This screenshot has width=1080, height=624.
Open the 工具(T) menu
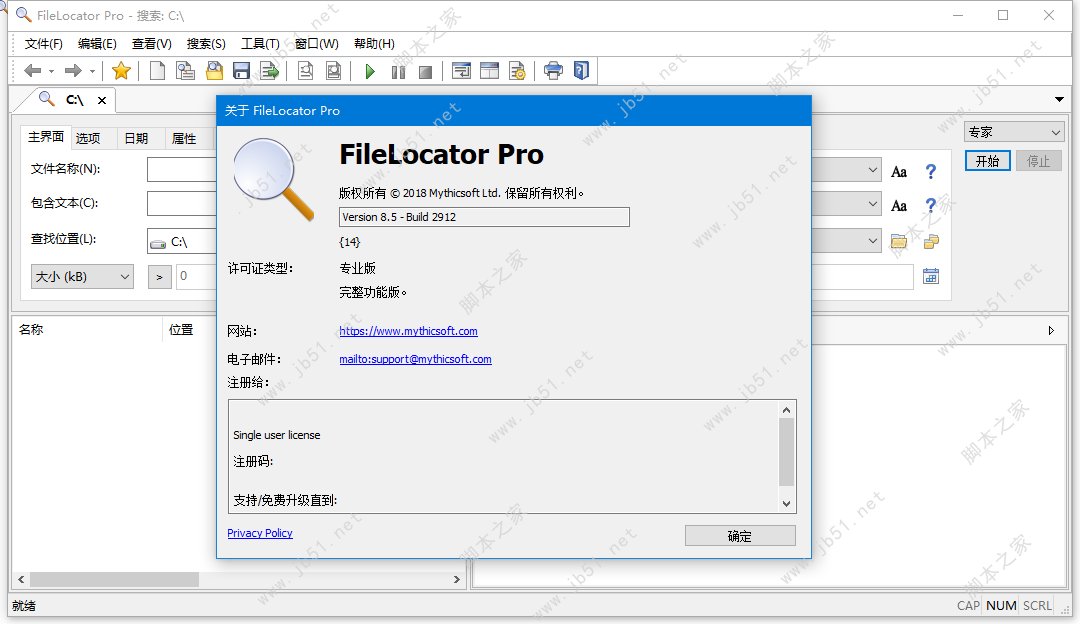tap(260, 44)
